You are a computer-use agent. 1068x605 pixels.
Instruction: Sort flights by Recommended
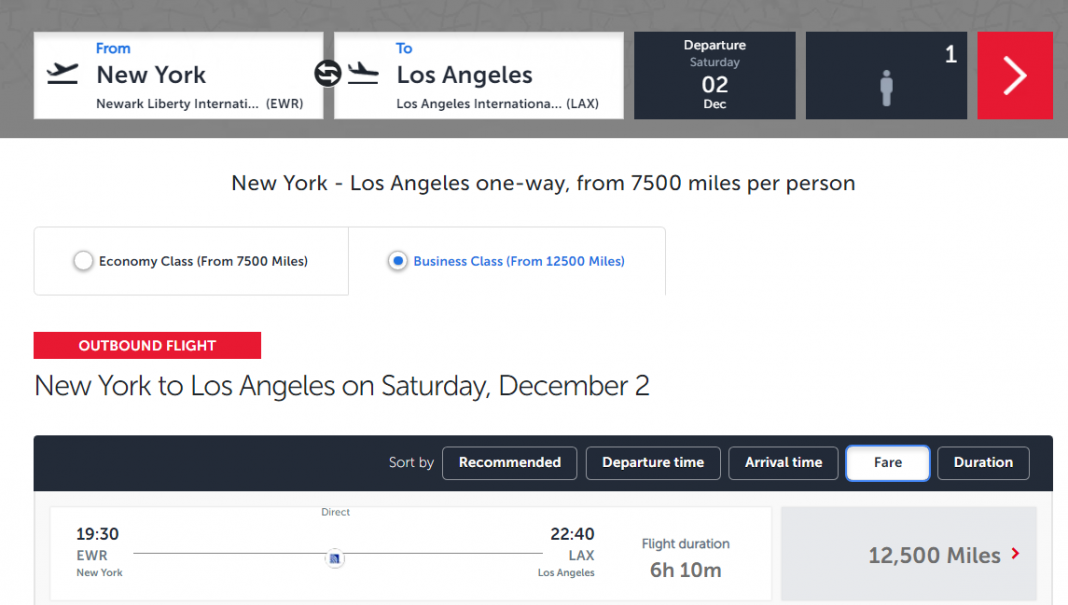click(509, 462)
